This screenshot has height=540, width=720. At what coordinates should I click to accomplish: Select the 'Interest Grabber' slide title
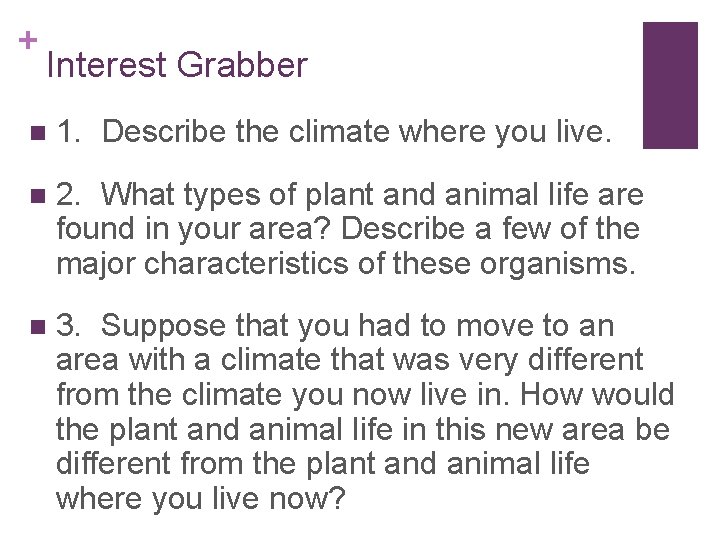(177, 66)
